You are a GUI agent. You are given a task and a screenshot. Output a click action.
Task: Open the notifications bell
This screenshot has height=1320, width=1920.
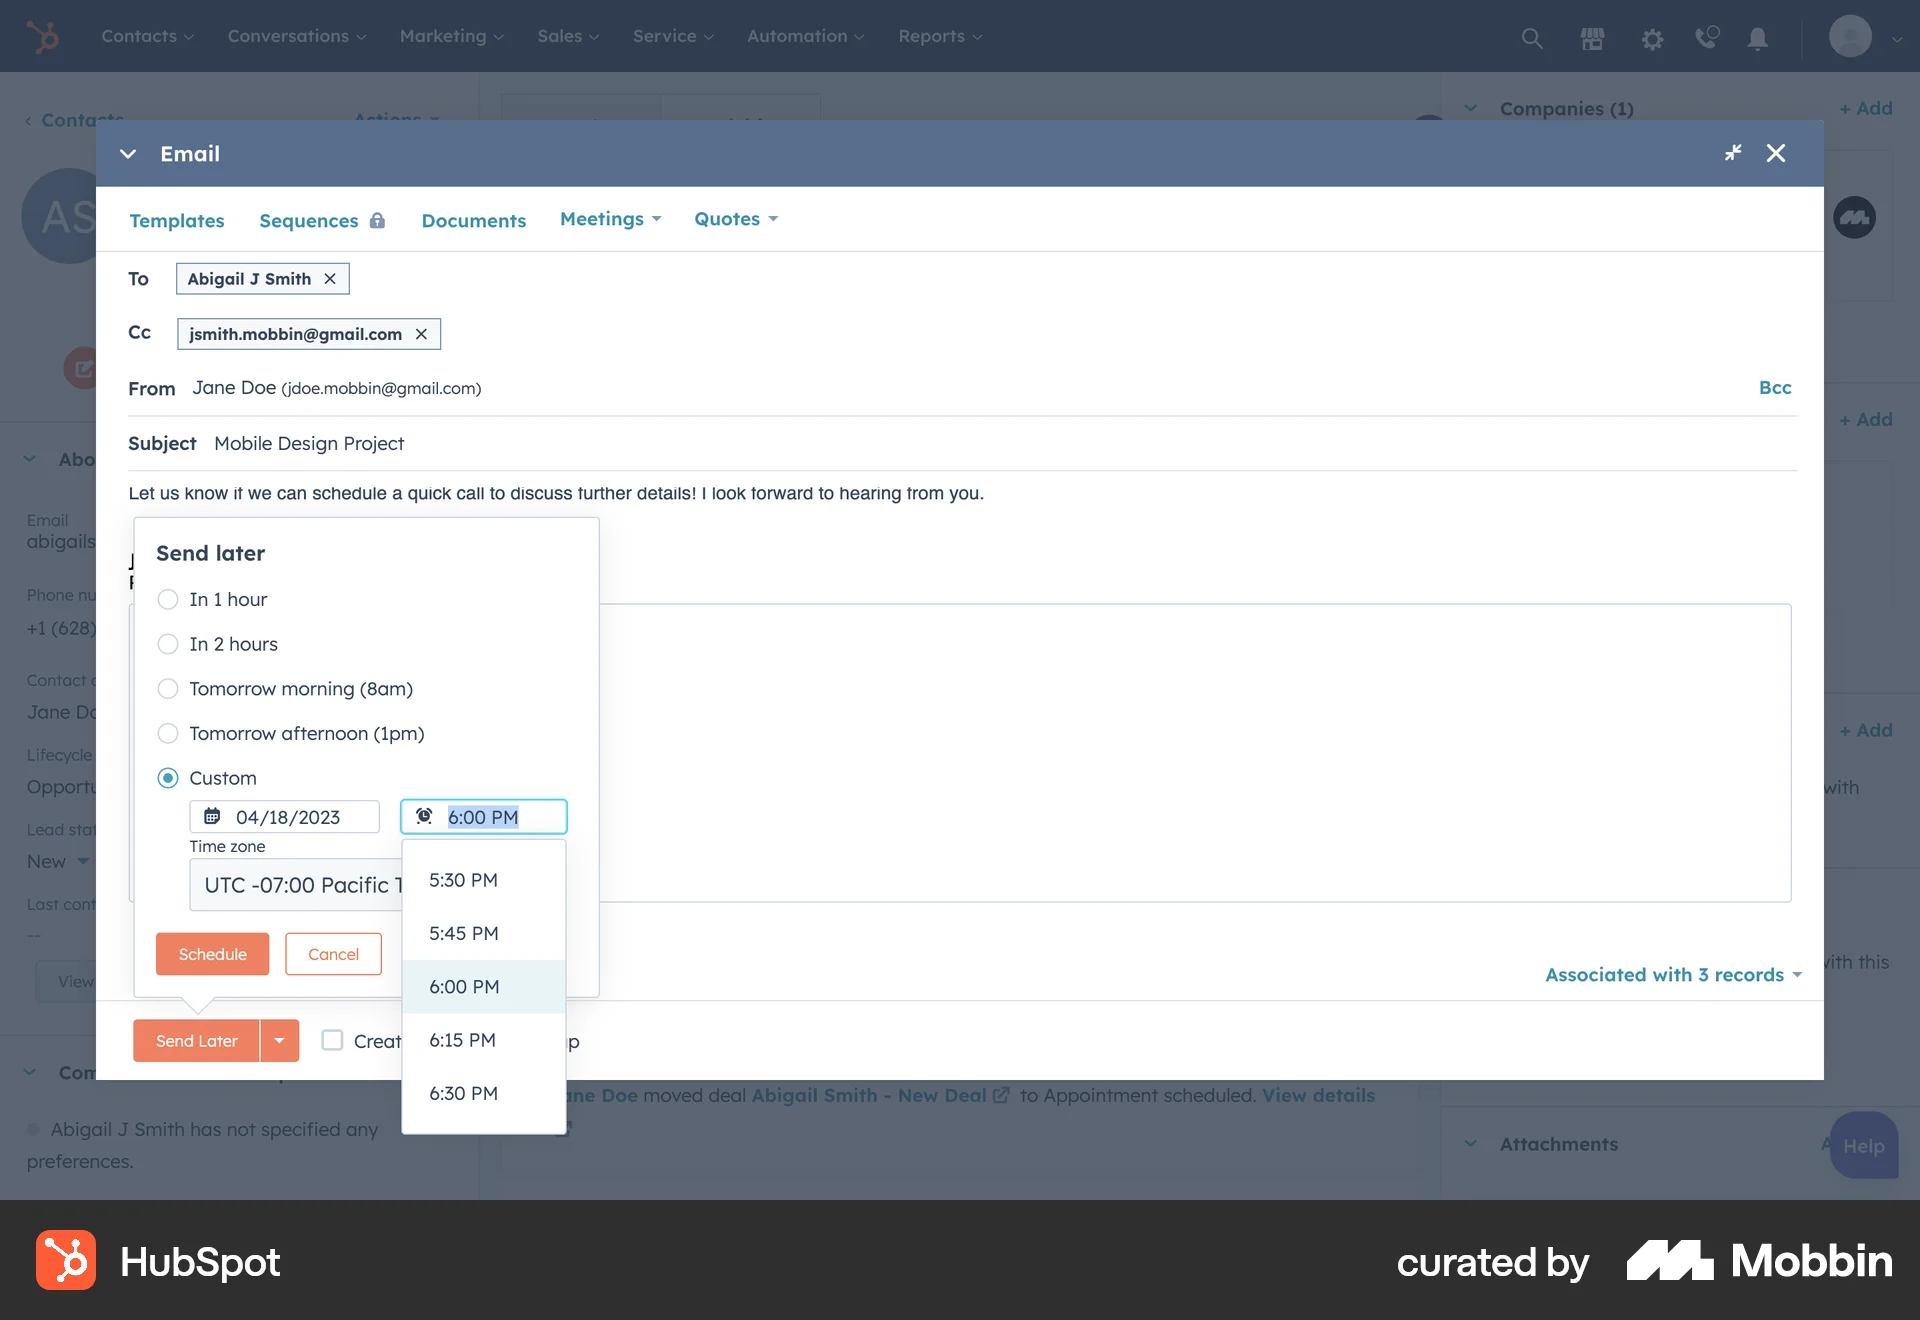(1758, 38)
